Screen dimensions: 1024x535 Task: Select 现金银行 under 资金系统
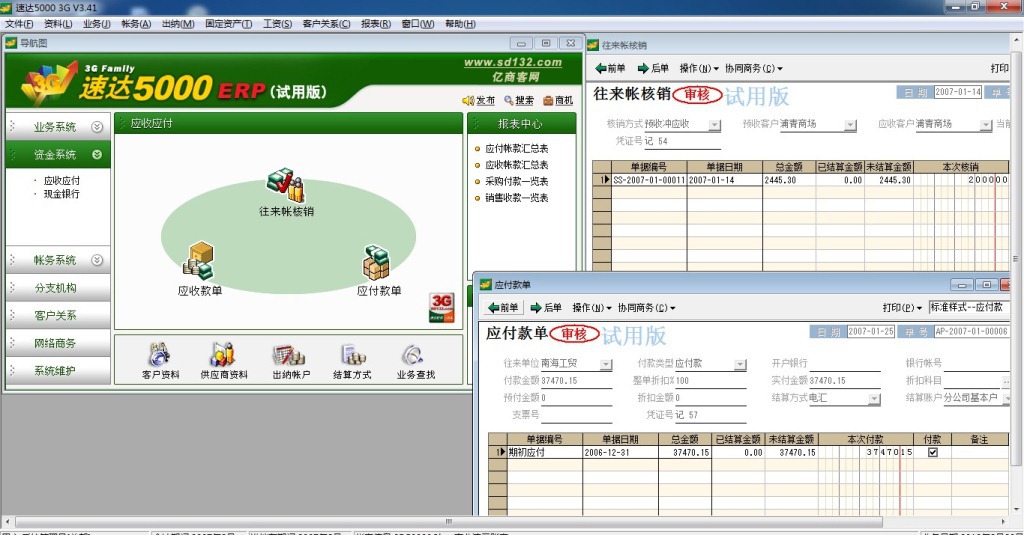tap(61, 194)
